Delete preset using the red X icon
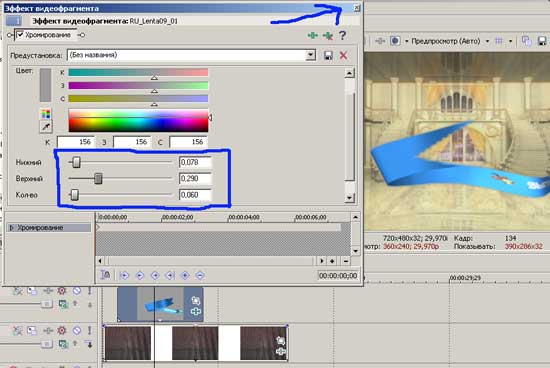The image size is (550, 368). click(343, 55)
